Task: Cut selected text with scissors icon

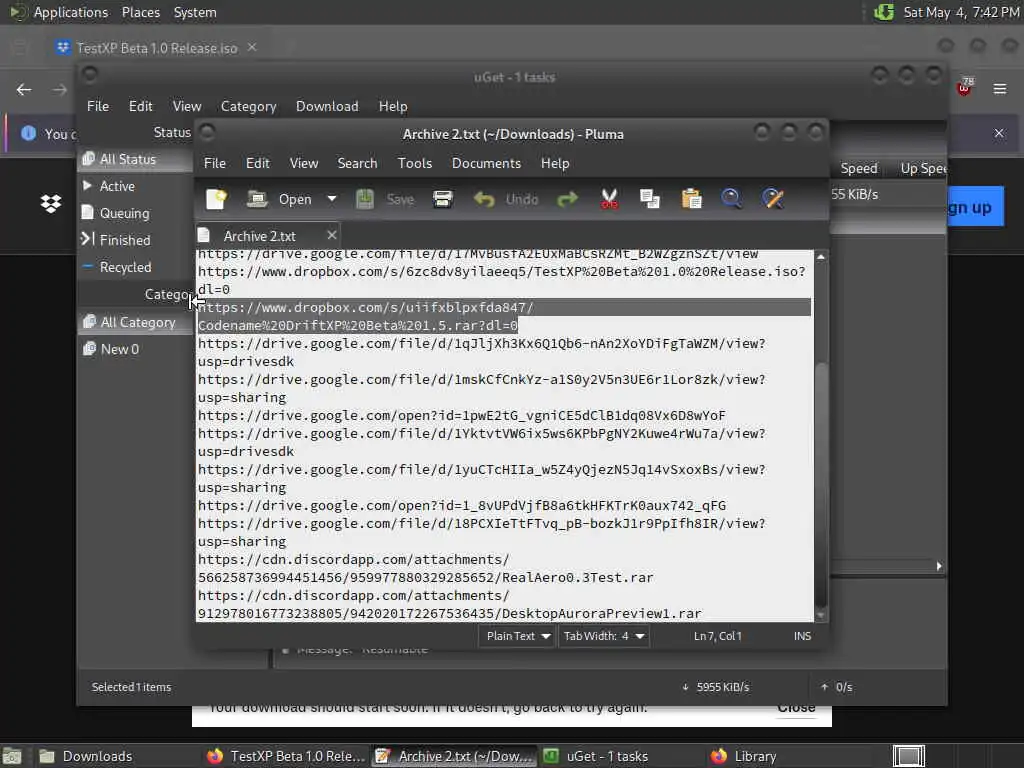Action: point(609,199)
